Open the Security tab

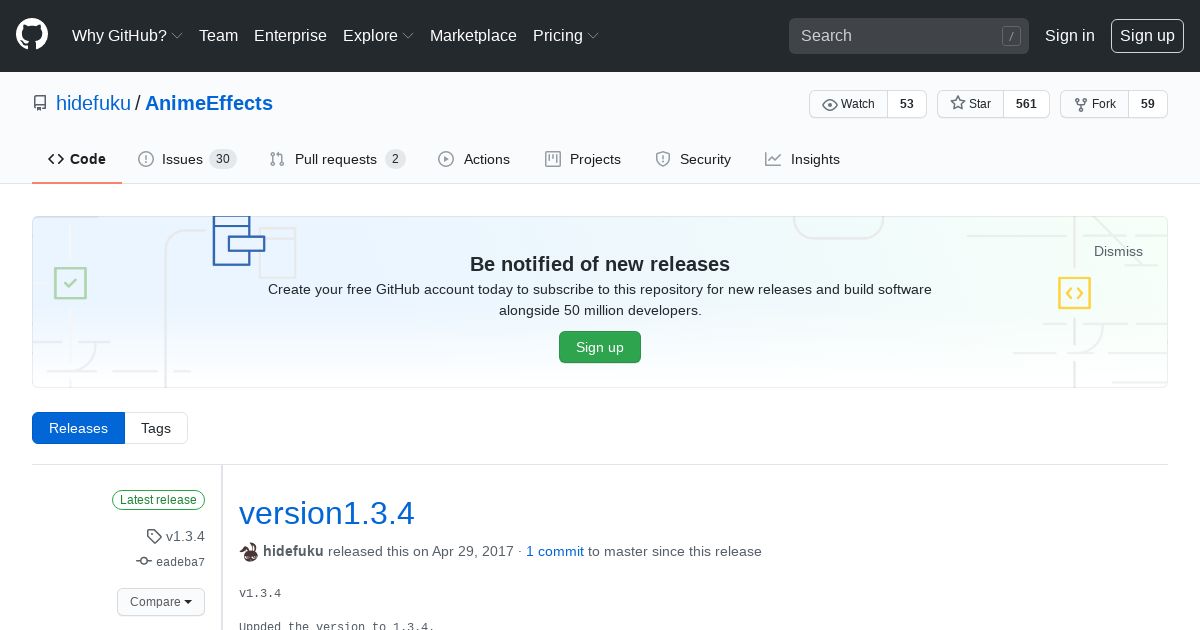[693, 159]
